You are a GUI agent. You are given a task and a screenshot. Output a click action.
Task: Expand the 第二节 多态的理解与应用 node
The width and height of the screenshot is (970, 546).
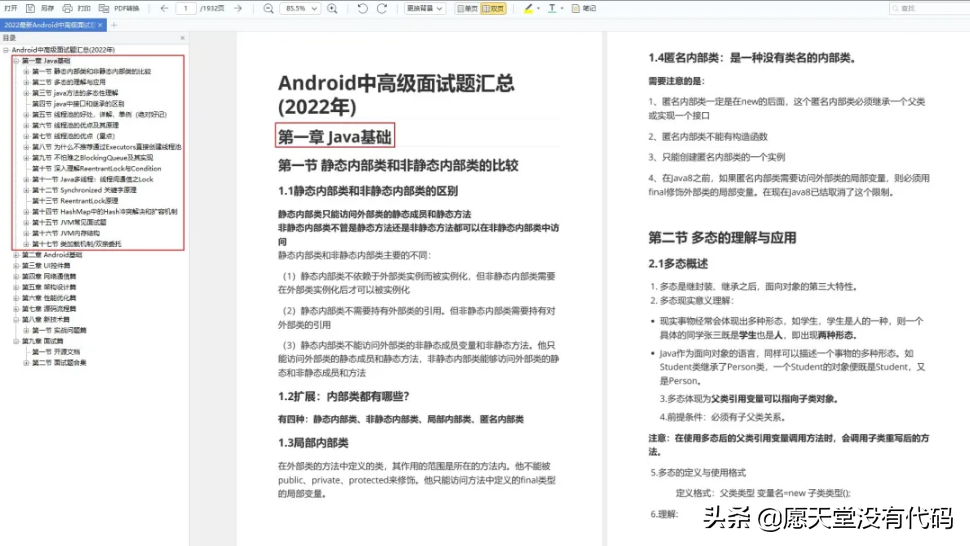pos(26,82)
